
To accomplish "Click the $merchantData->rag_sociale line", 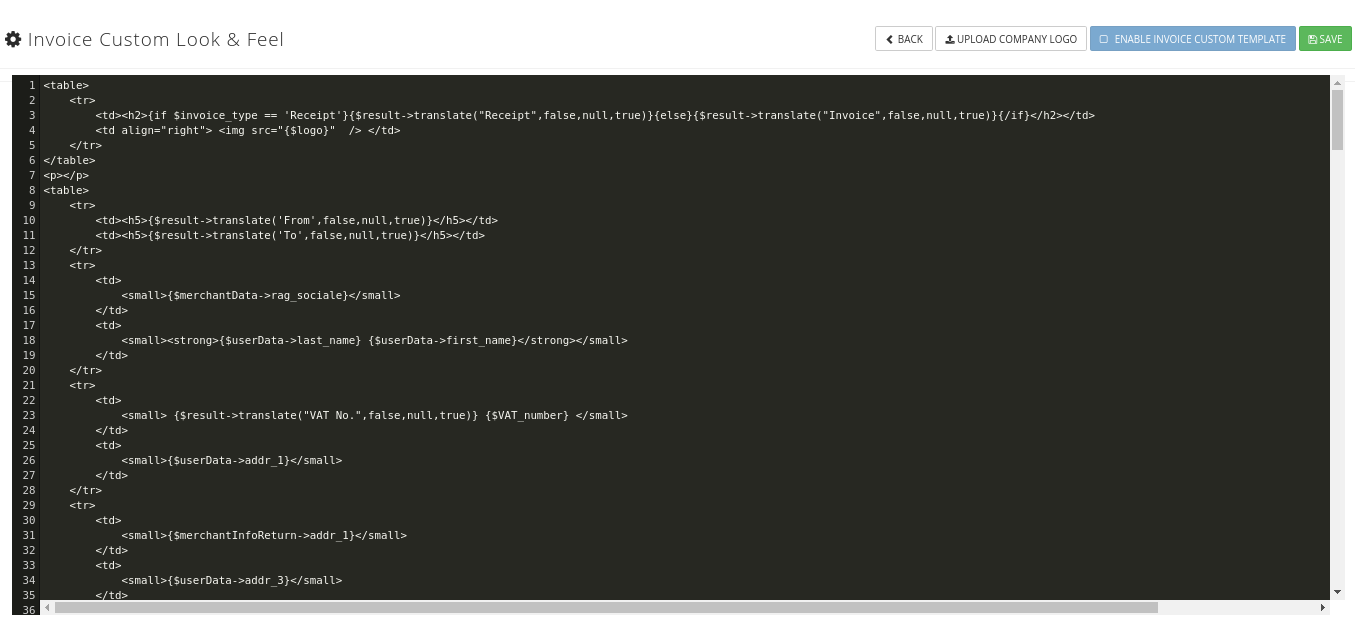I will click(x=261, y=295).
